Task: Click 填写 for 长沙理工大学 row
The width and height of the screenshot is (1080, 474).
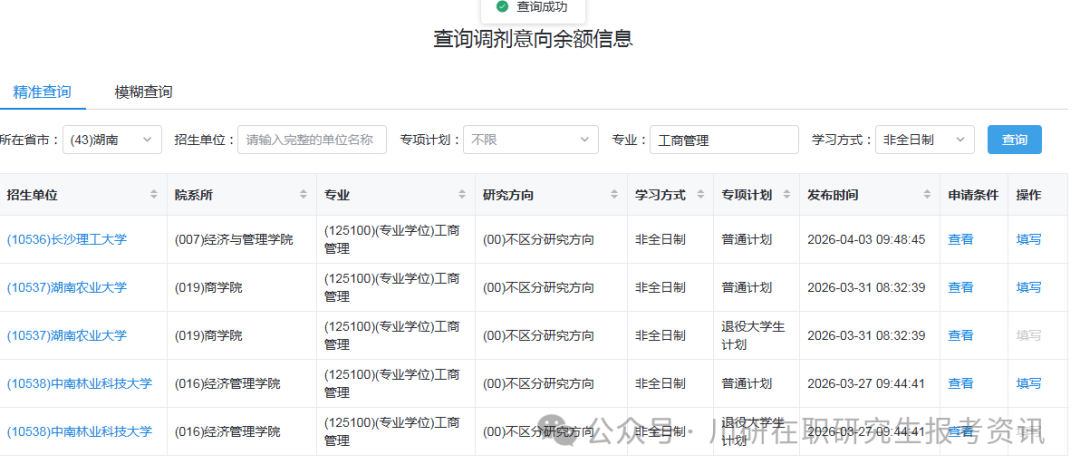Action: [x=1028, y=240]
